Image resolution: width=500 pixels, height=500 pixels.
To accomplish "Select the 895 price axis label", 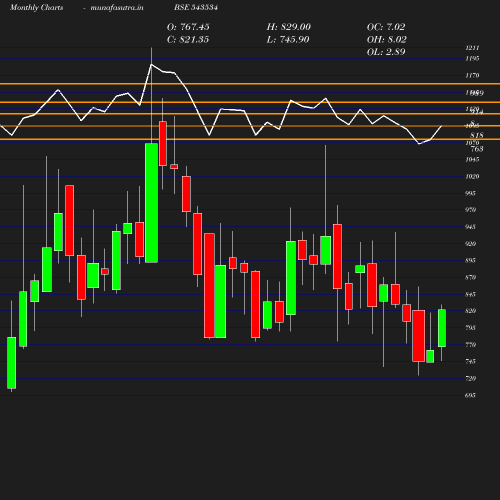I will 470,261.
